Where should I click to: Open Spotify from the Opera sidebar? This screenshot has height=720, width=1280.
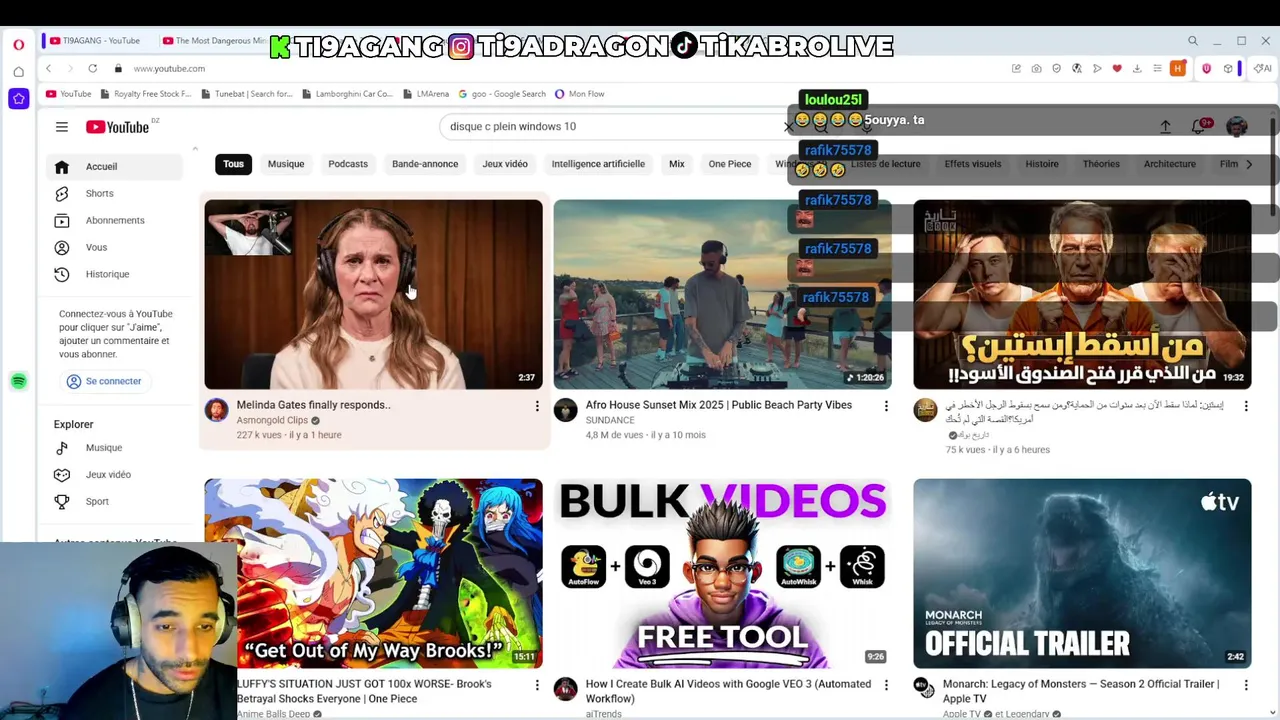[18, 381]
